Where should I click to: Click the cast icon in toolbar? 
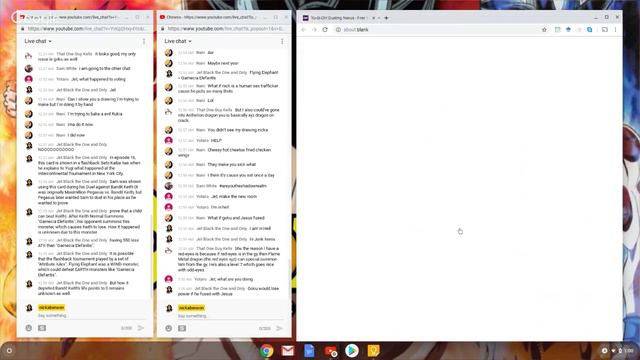(x=604, y=29)
